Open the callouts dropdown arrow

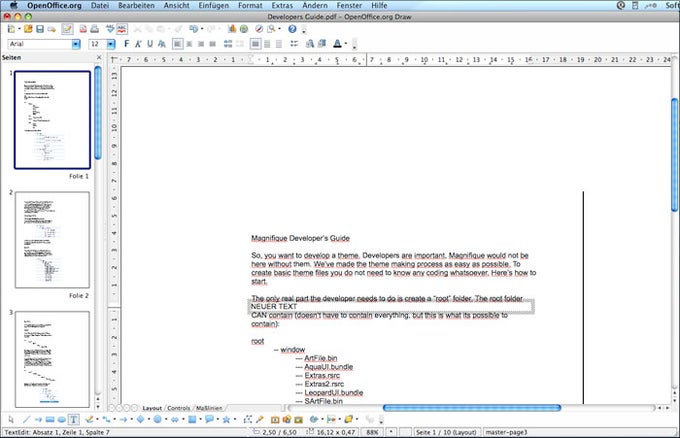point(217,419)
